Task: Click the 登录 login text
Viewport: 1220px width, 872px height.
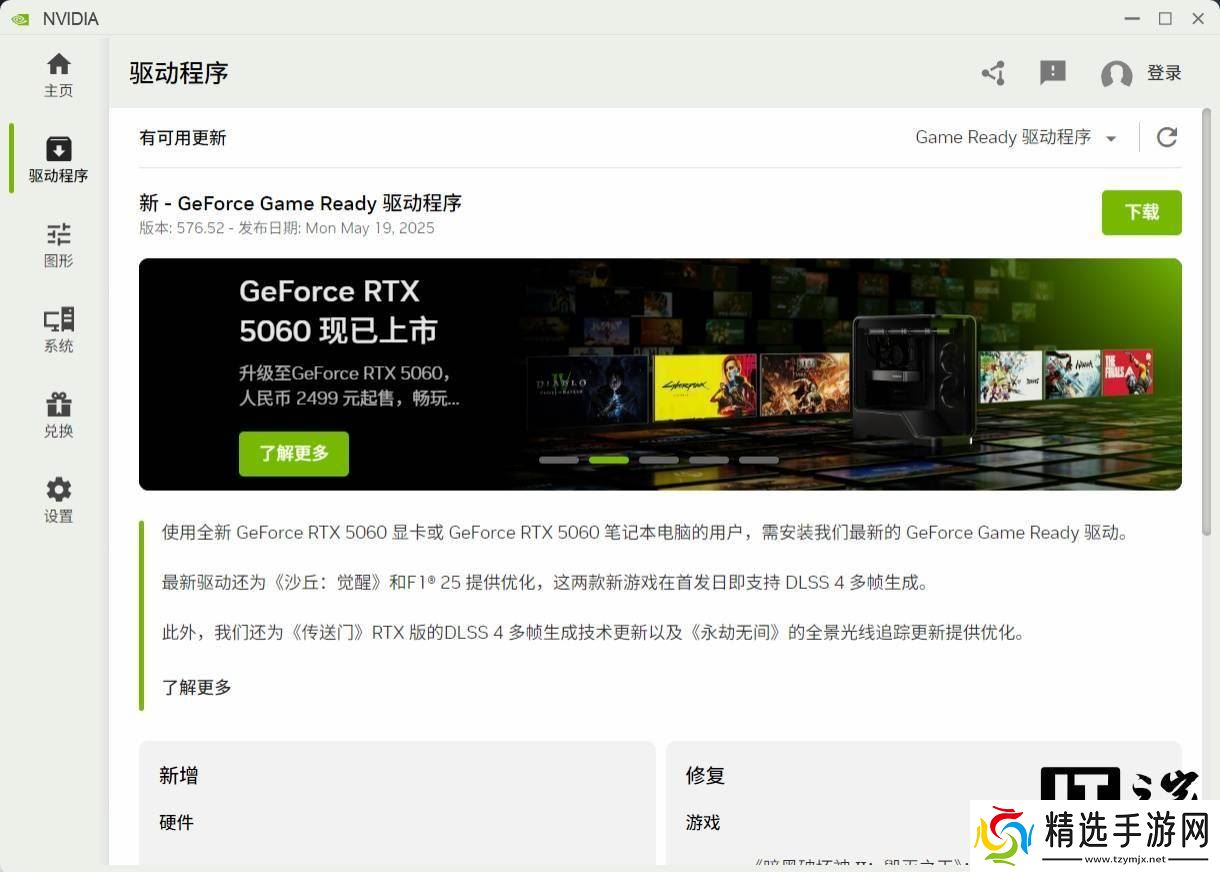Action: [x=1164, y=73]
